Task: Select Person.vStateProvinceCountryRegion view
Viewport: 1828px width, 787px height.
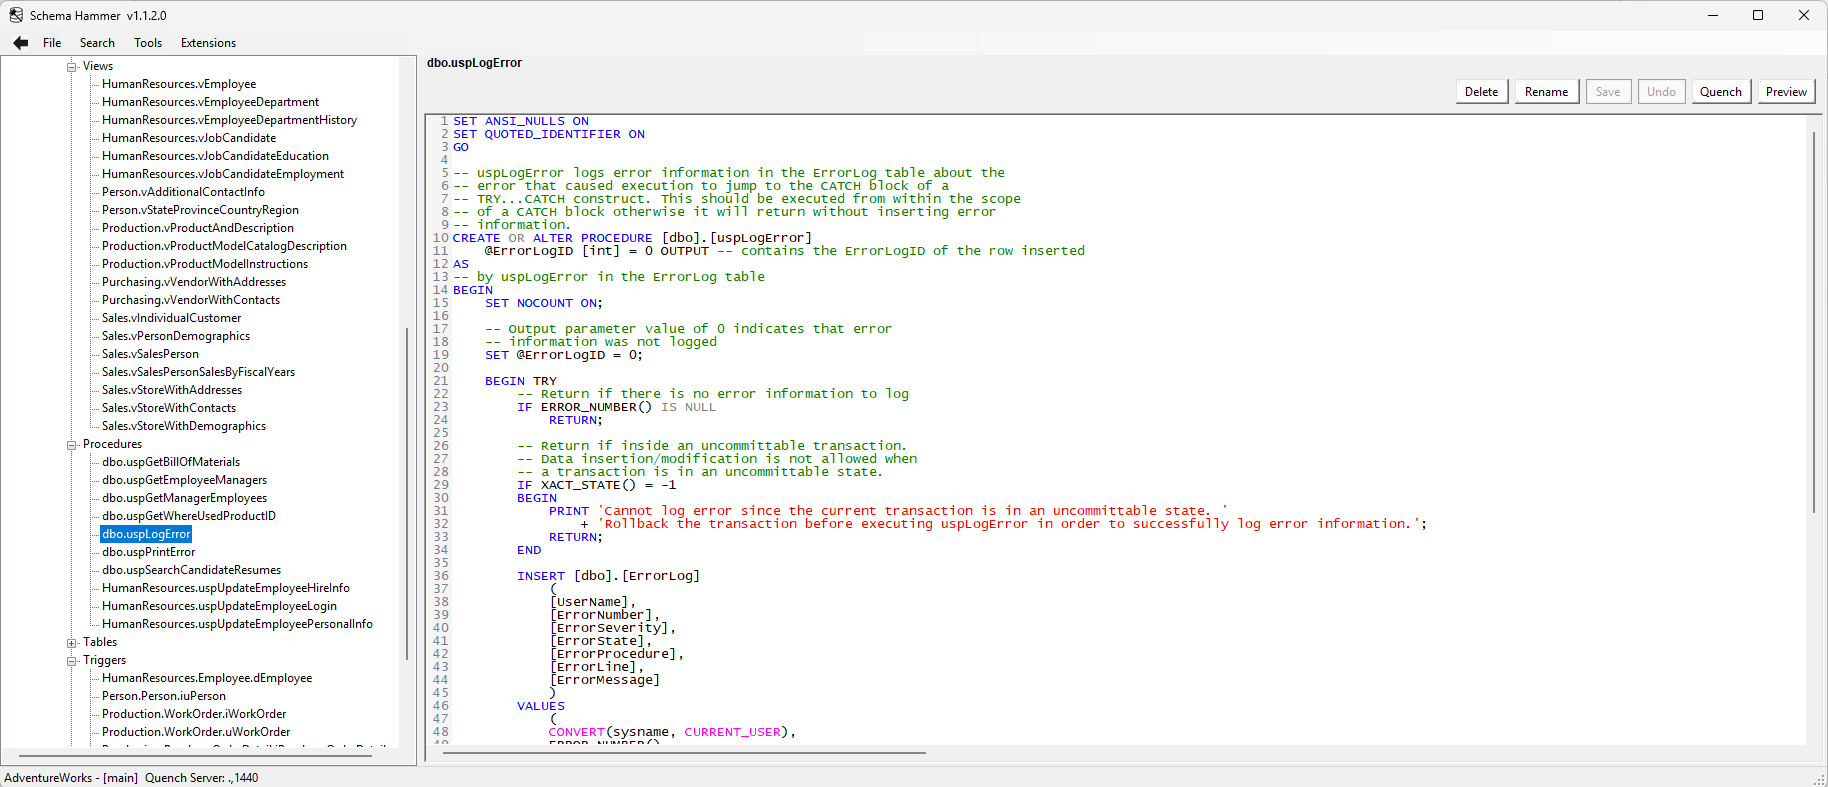Action: [200, 210]
